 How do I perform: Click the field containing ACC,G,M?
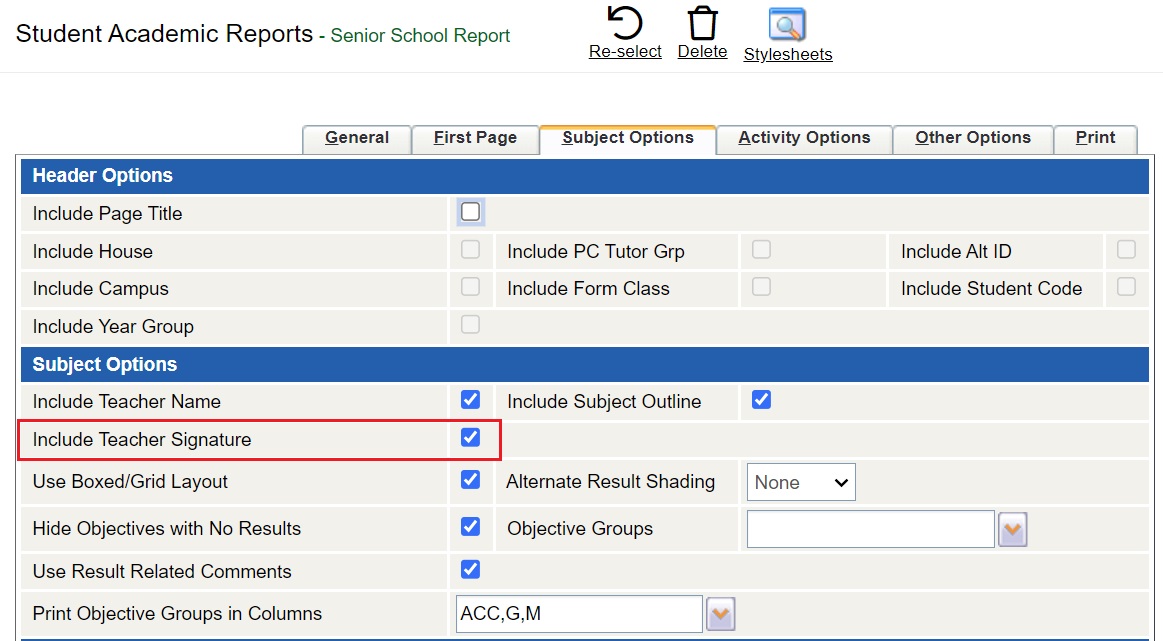click(578, 614)
